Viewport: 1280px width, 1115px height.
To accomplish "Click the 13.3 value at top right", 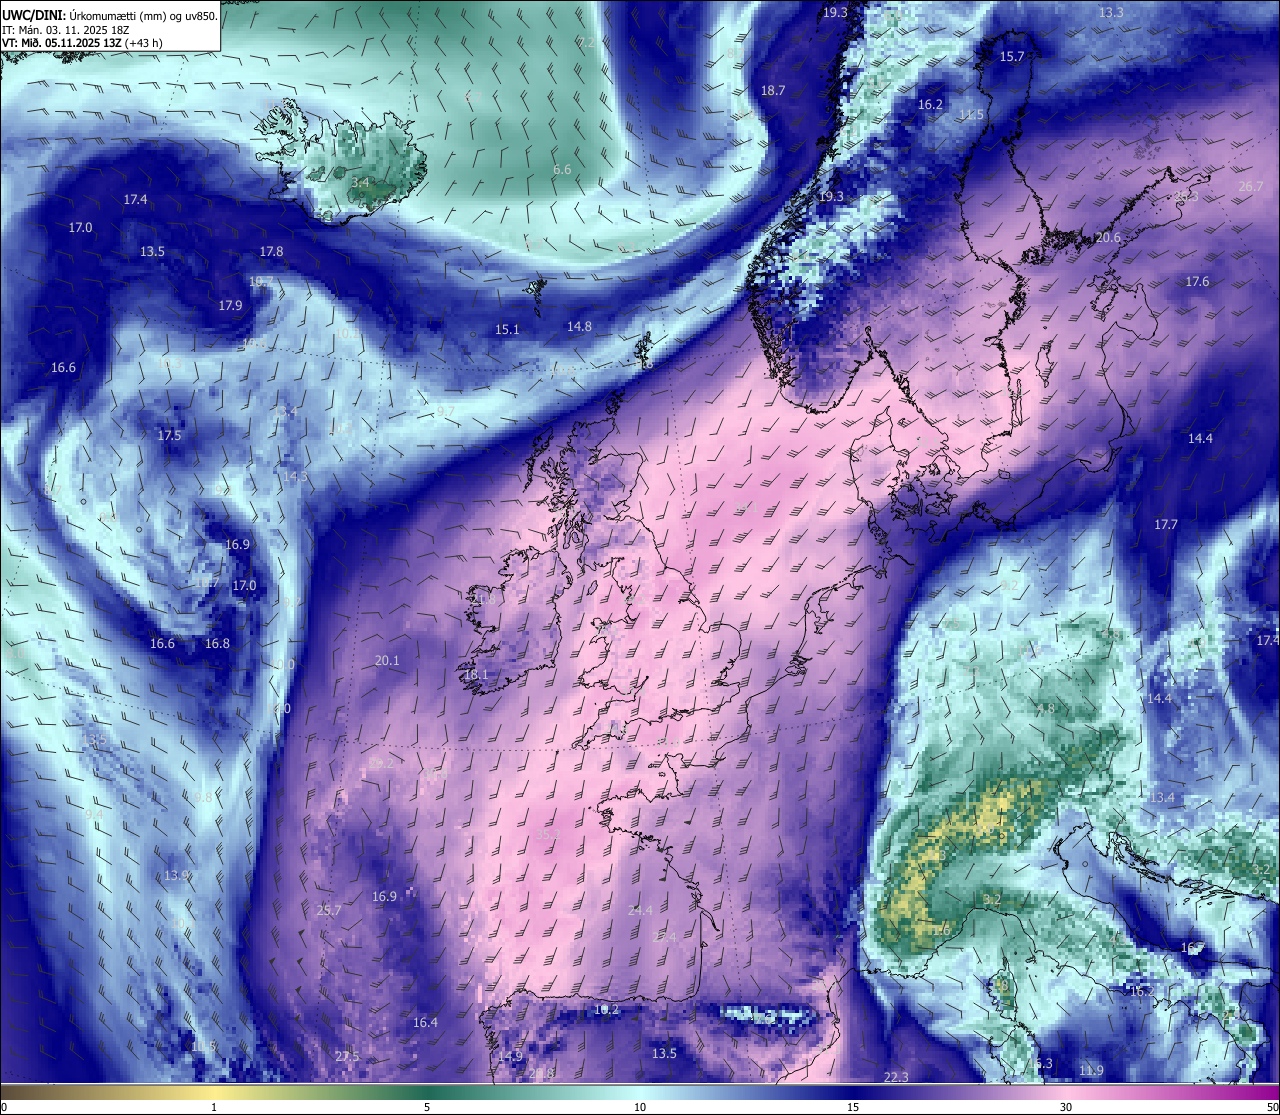I will pyautogui.click(x=1111, y=12).
